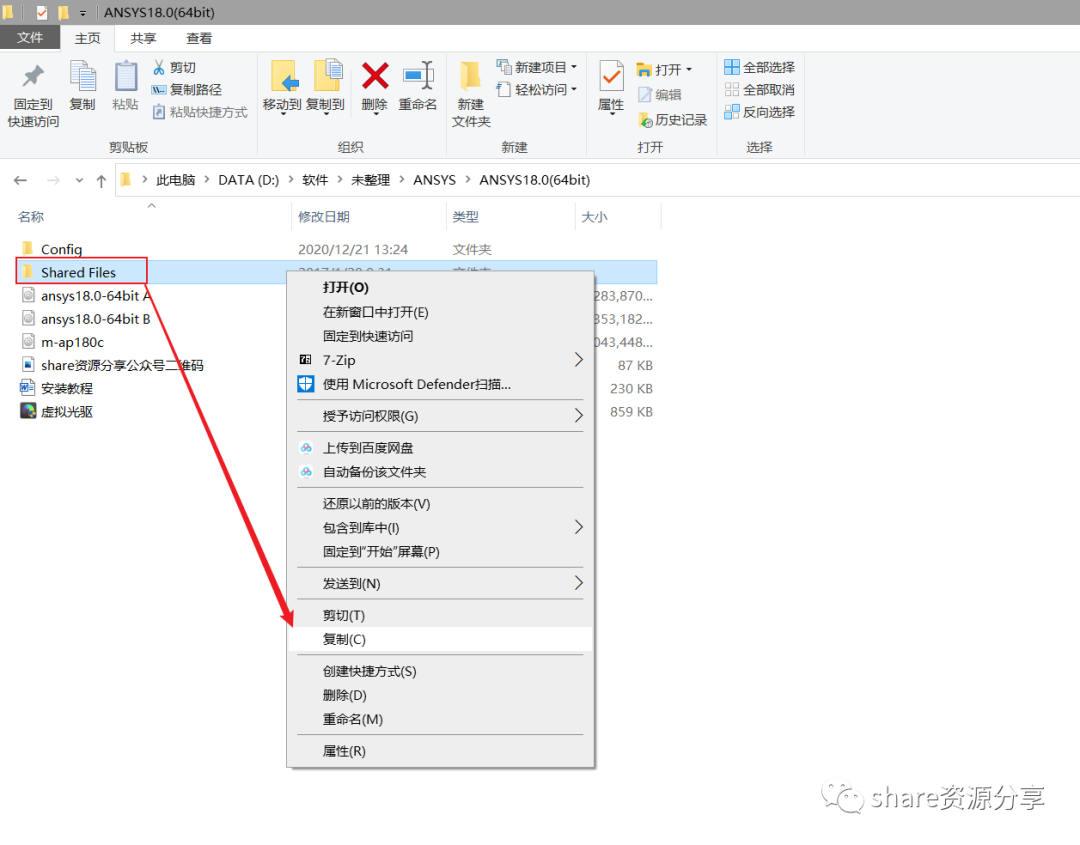The width and height of the screenshot is (1080, 845).
Task: Sort by 类型 column header
Action: (x=466, y=217)
